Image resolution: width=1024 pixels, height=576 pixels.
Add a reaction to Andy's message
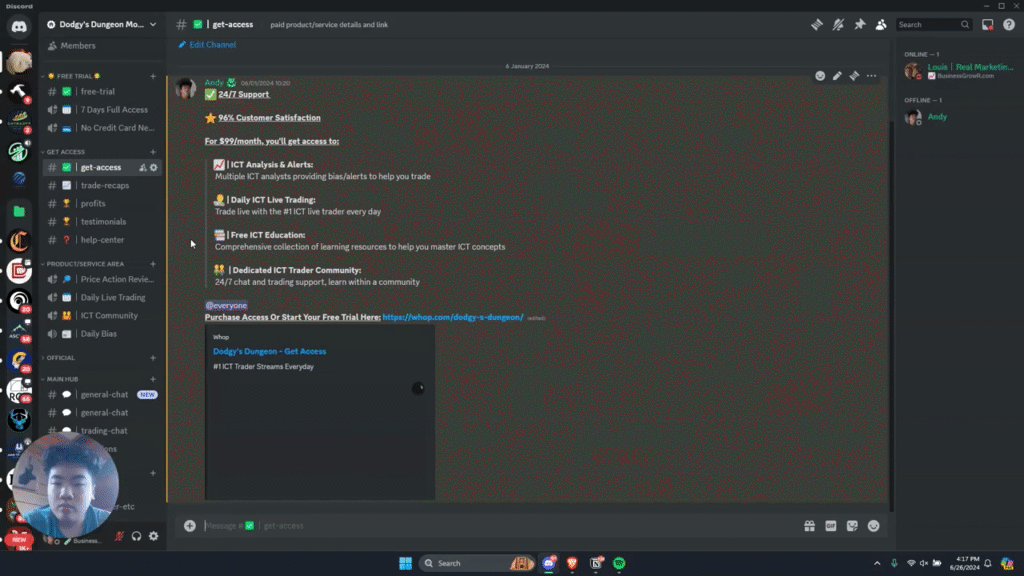click(x=822, y=75)
